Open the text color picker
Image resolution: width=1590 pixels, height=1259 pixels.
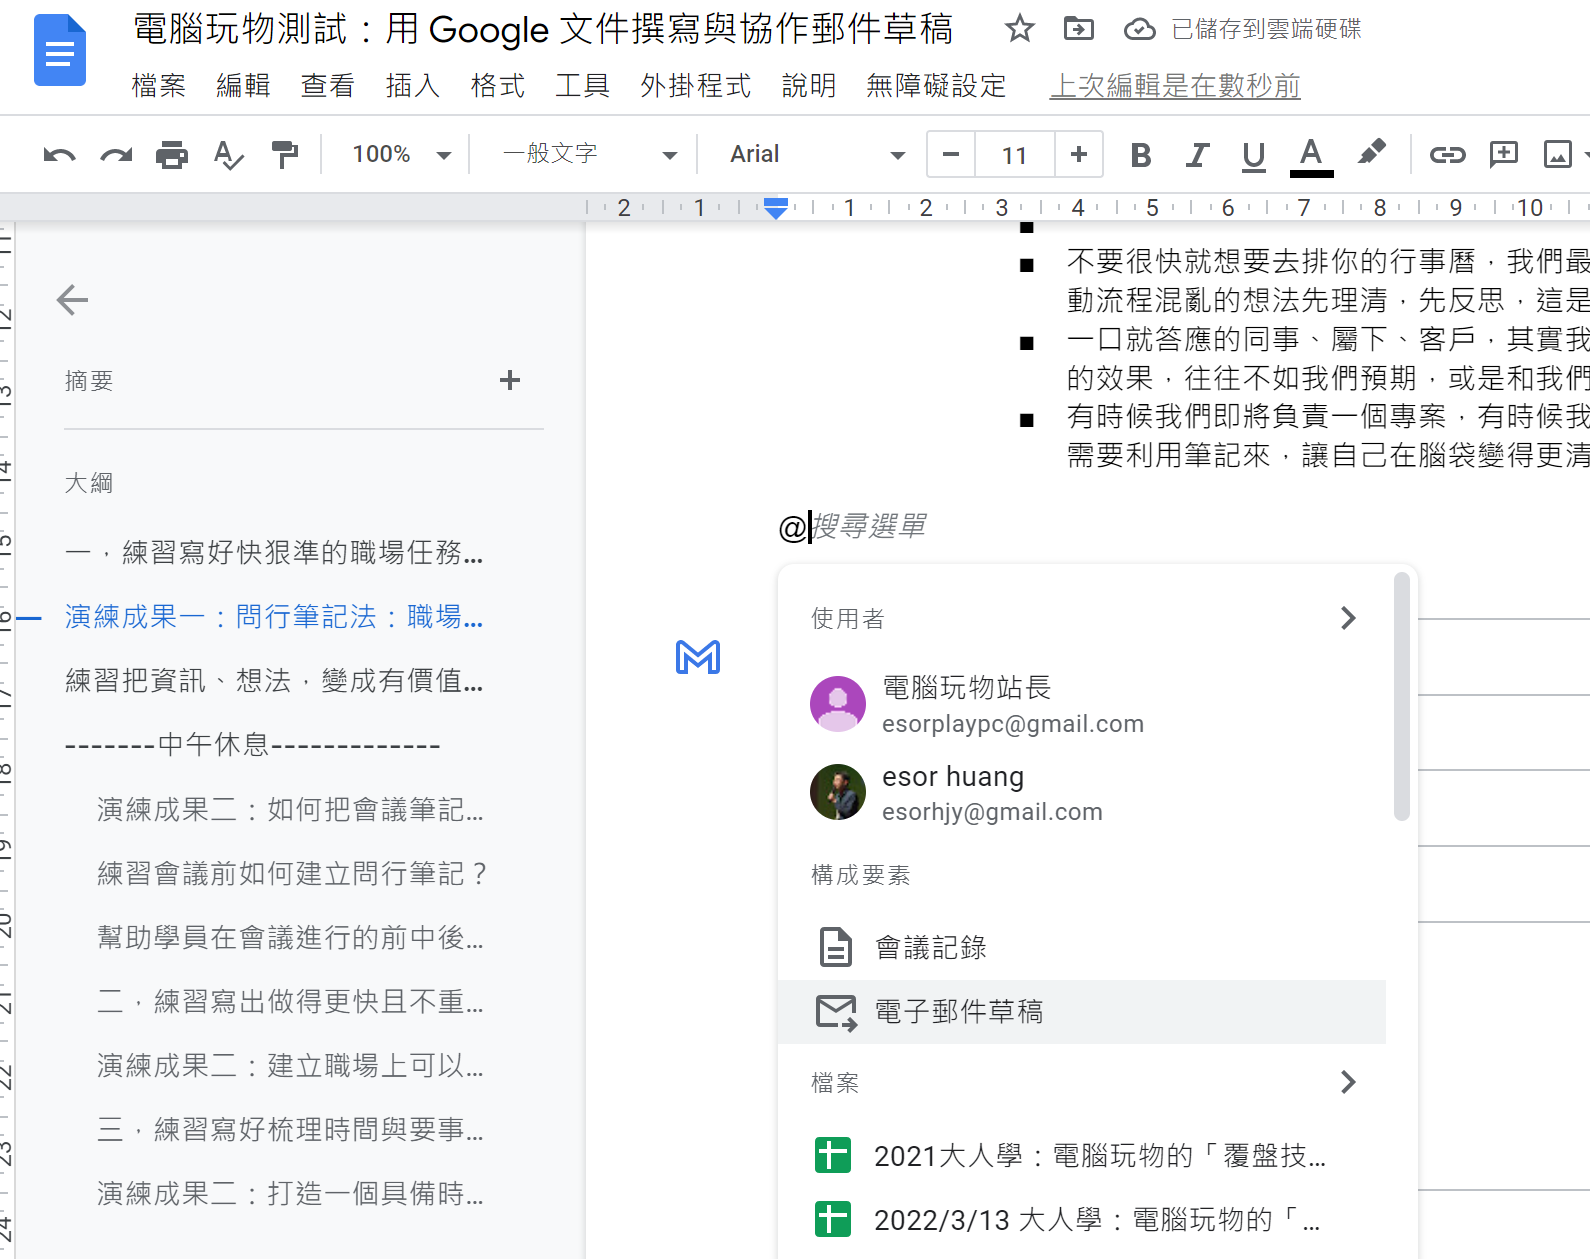click(x=1311, y=156)
